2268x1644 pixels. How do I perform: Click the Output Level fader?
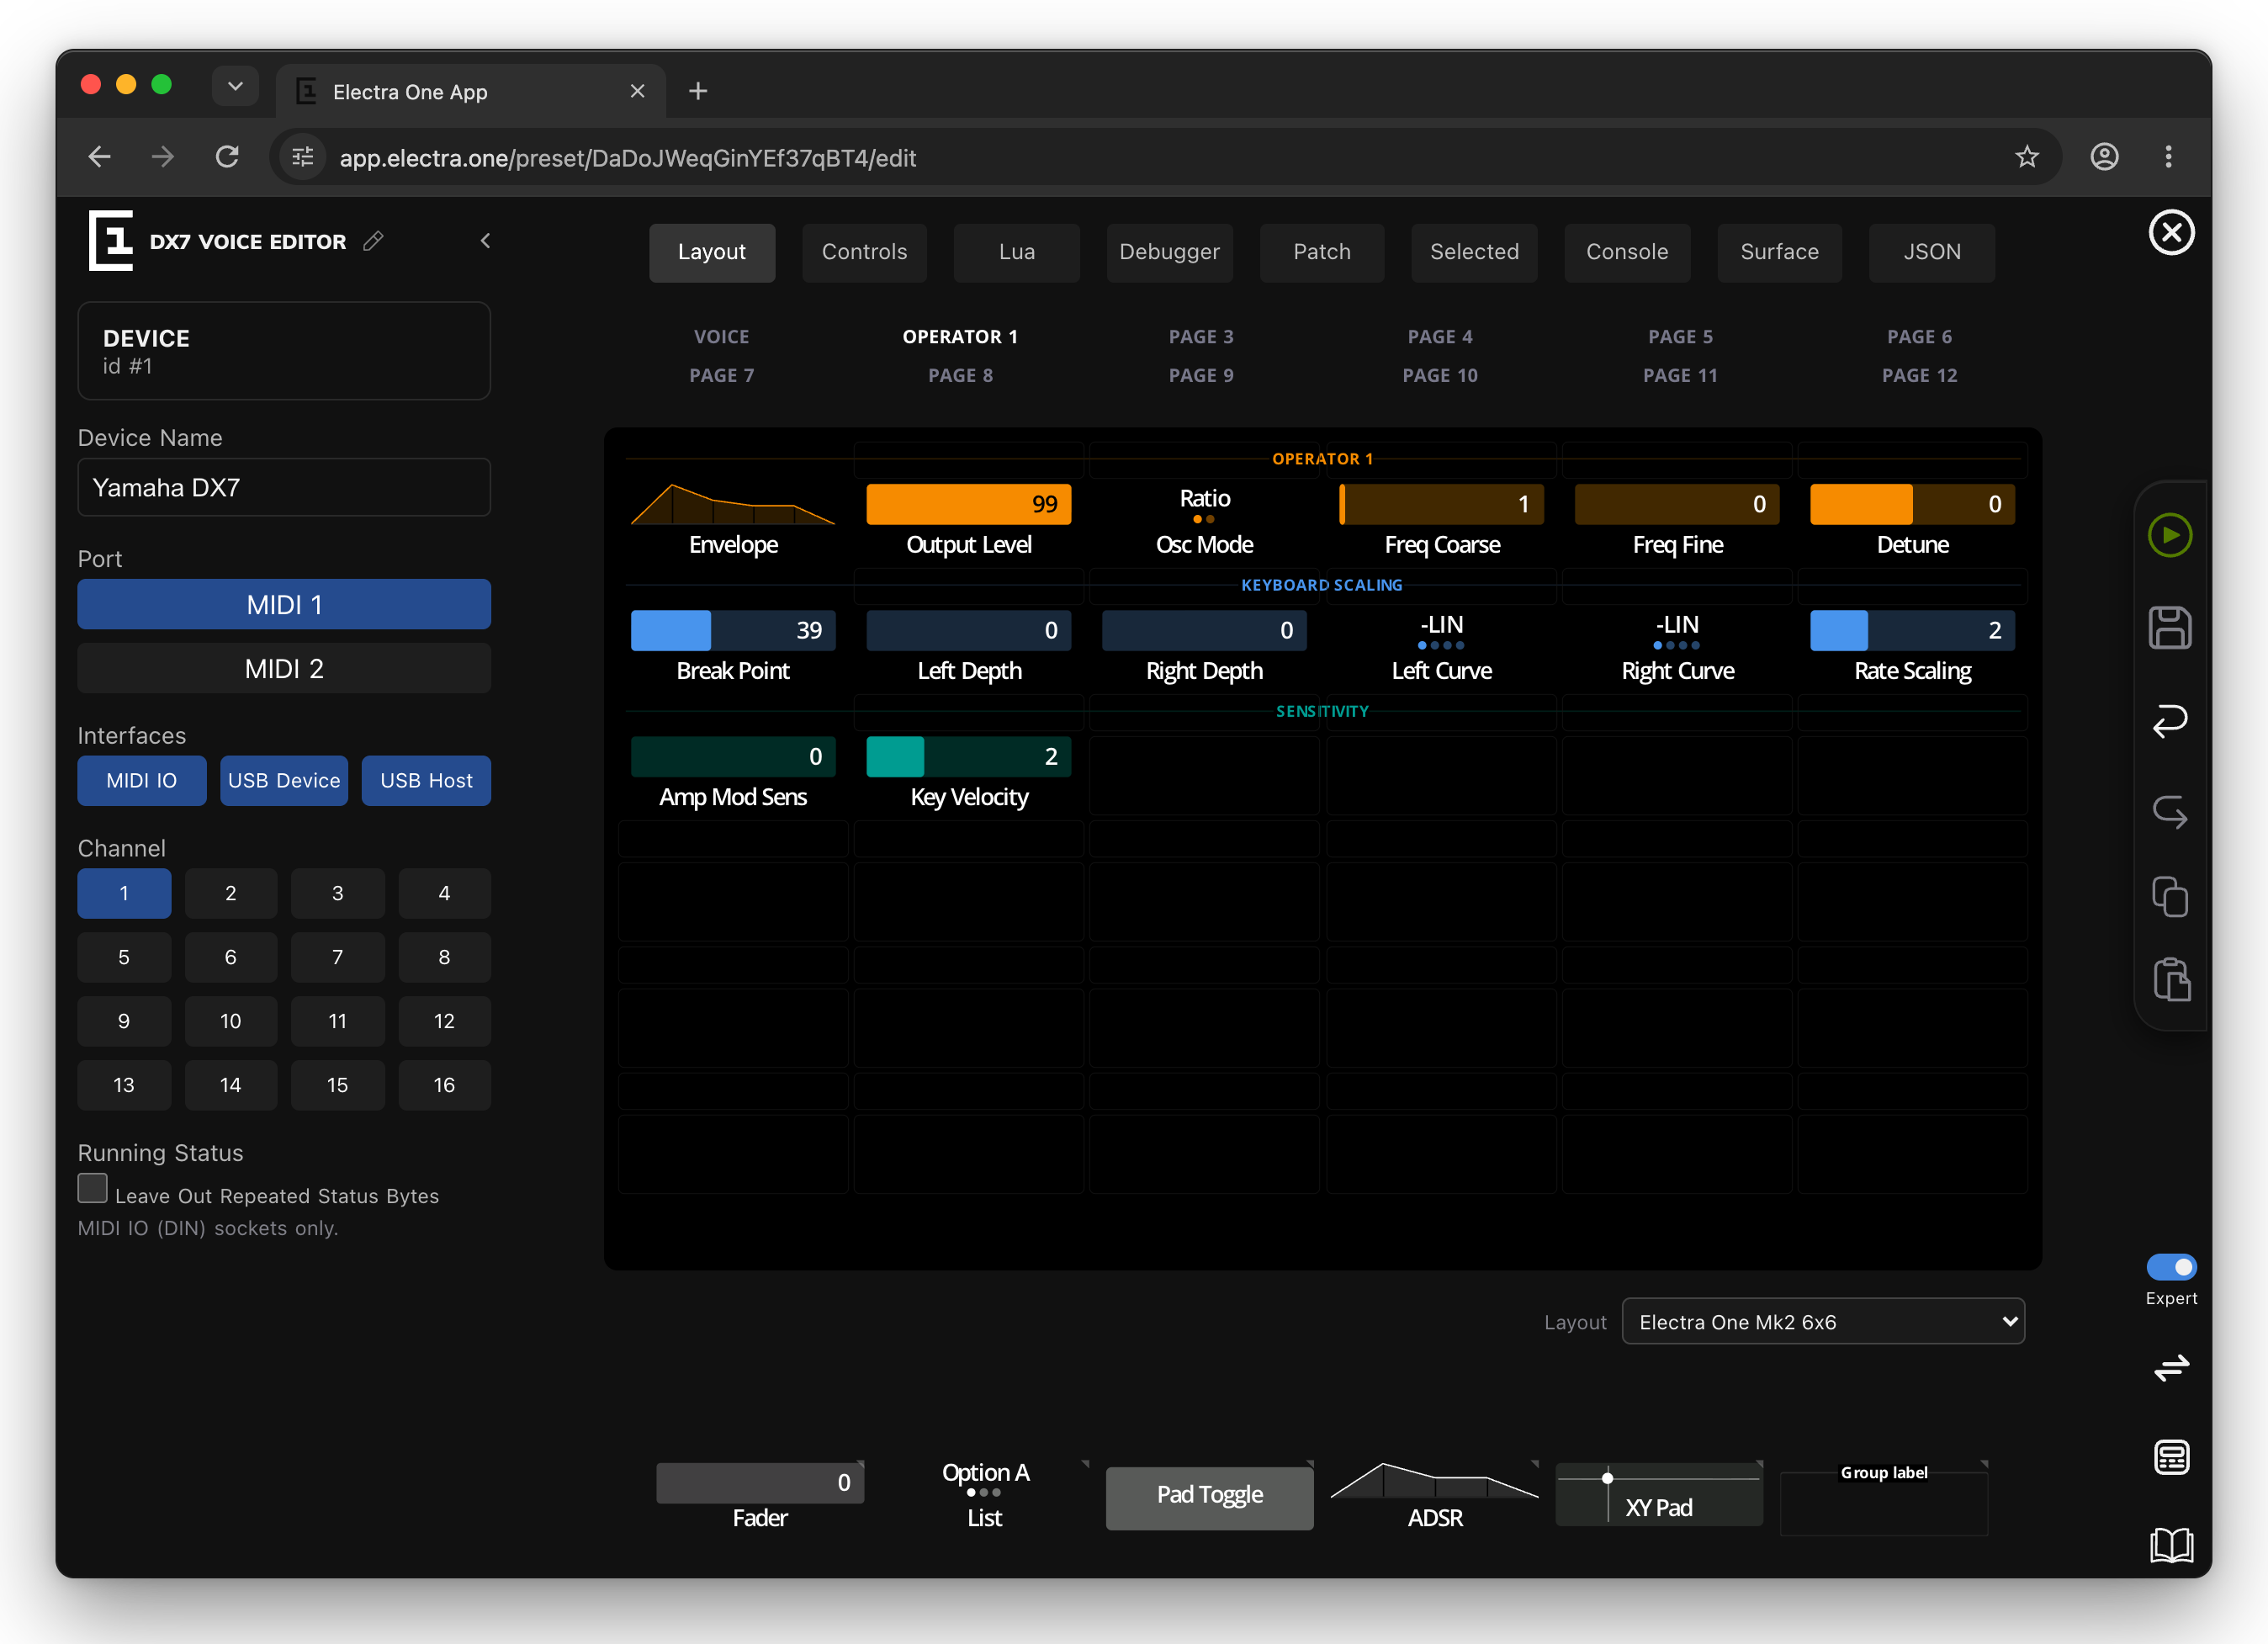coord(968,504)
